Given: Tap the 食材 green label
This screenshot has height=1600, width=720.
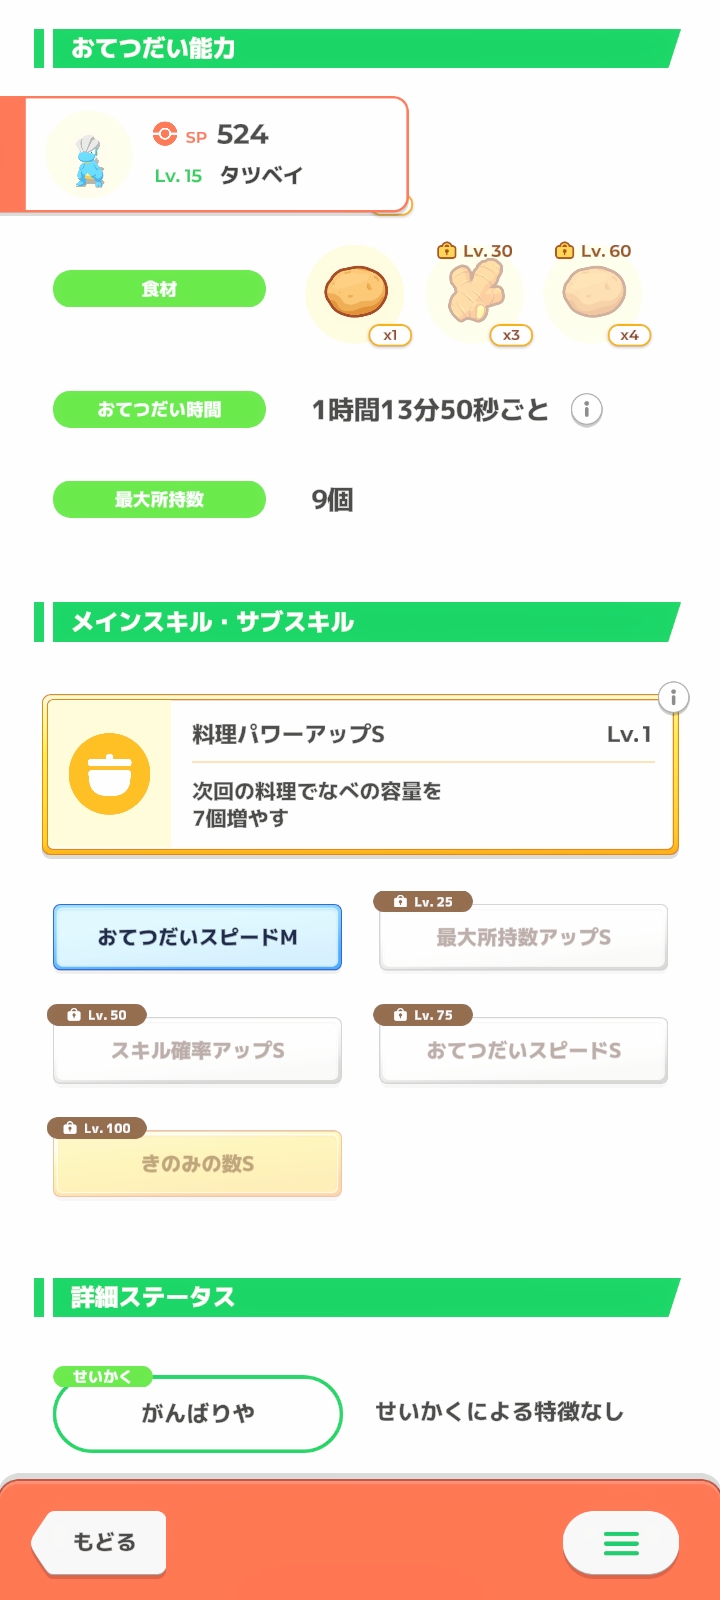Looking at the screenshot, I should [x=159, y=289].
